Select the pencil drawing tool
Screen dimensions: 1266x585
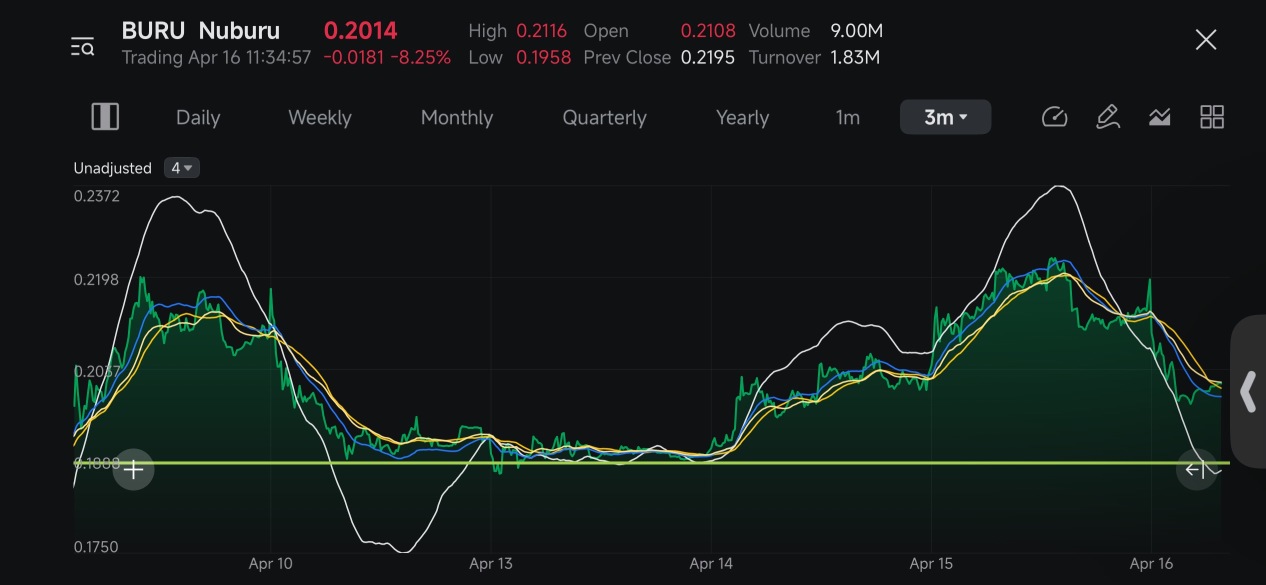(1107, 117)
